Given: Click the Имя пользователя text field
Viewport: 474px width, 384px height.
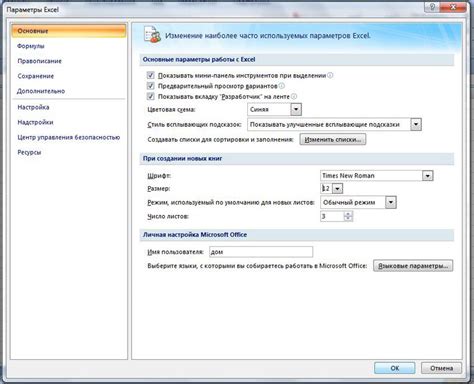Looking at the screenshot, I should coord(261,252).
